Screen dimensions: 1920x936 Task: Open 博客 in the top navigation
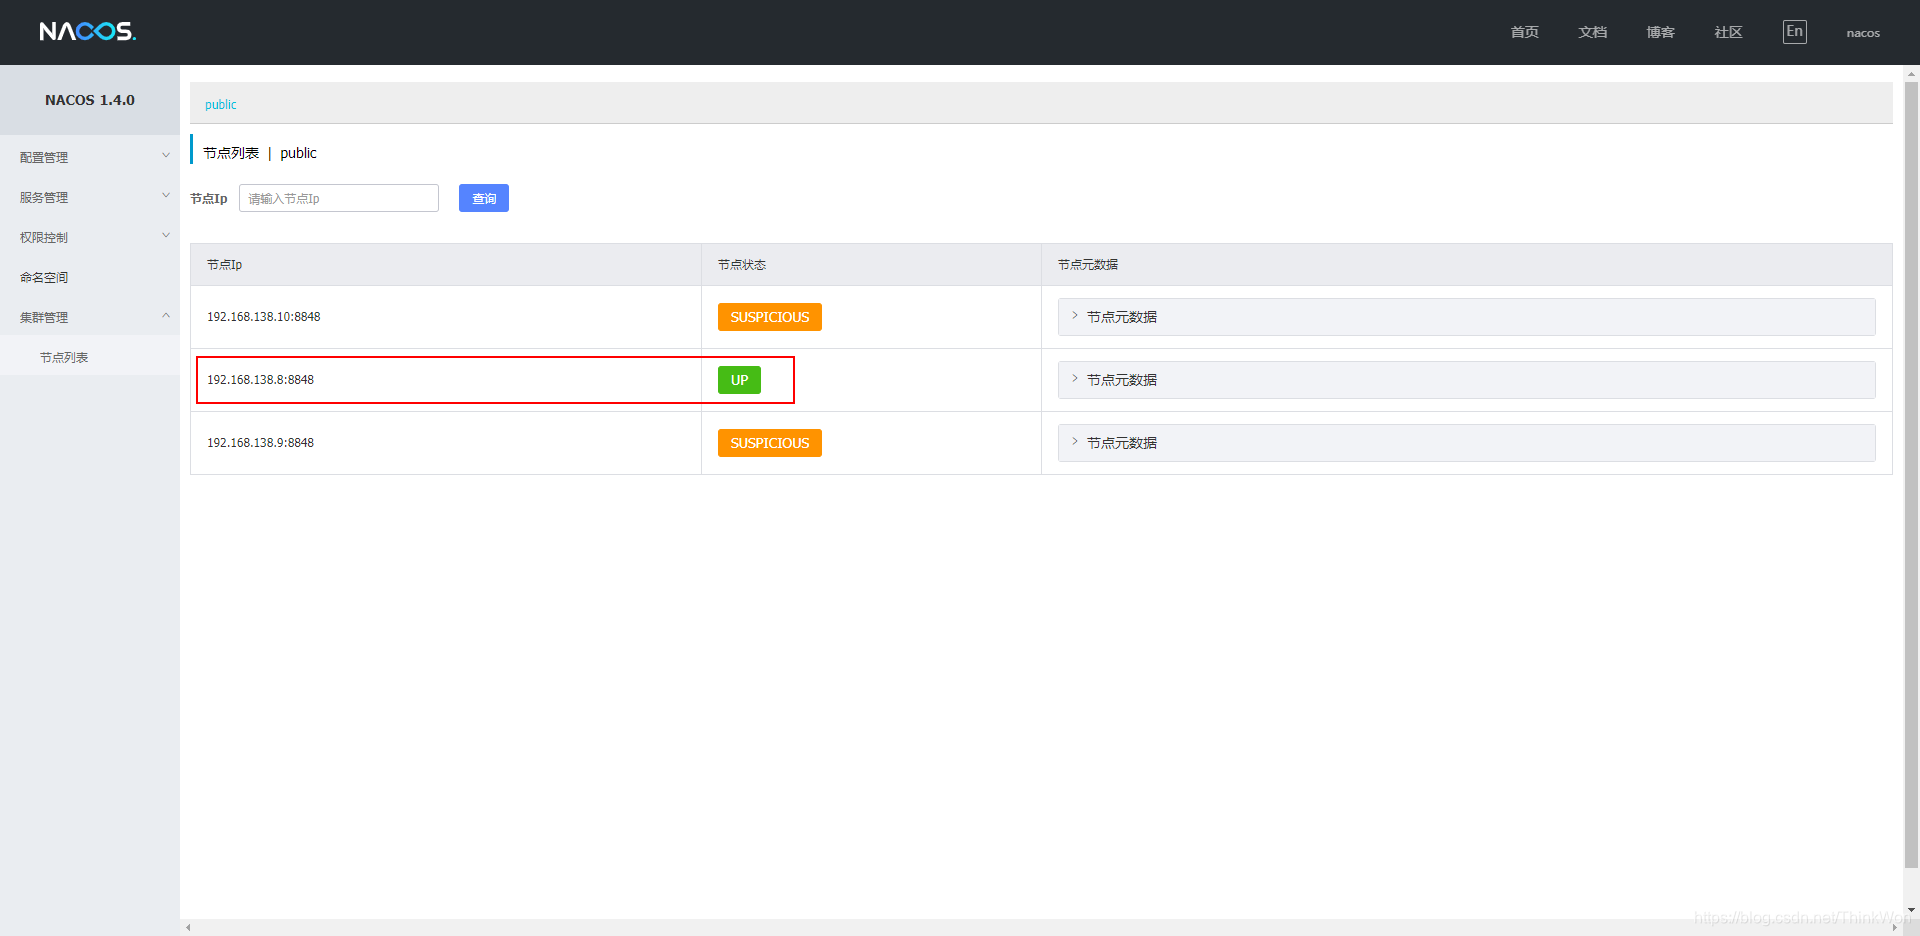(1660, 33)
